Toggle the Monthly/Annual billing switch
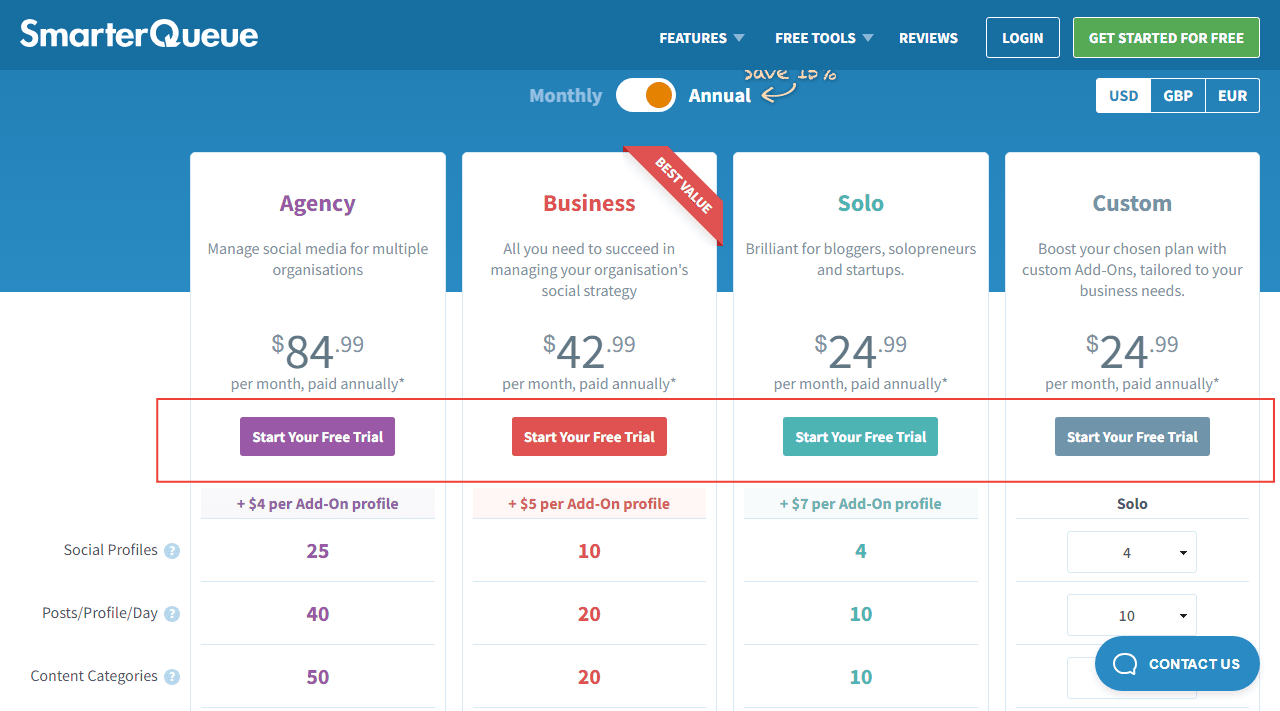 point(646,96)
